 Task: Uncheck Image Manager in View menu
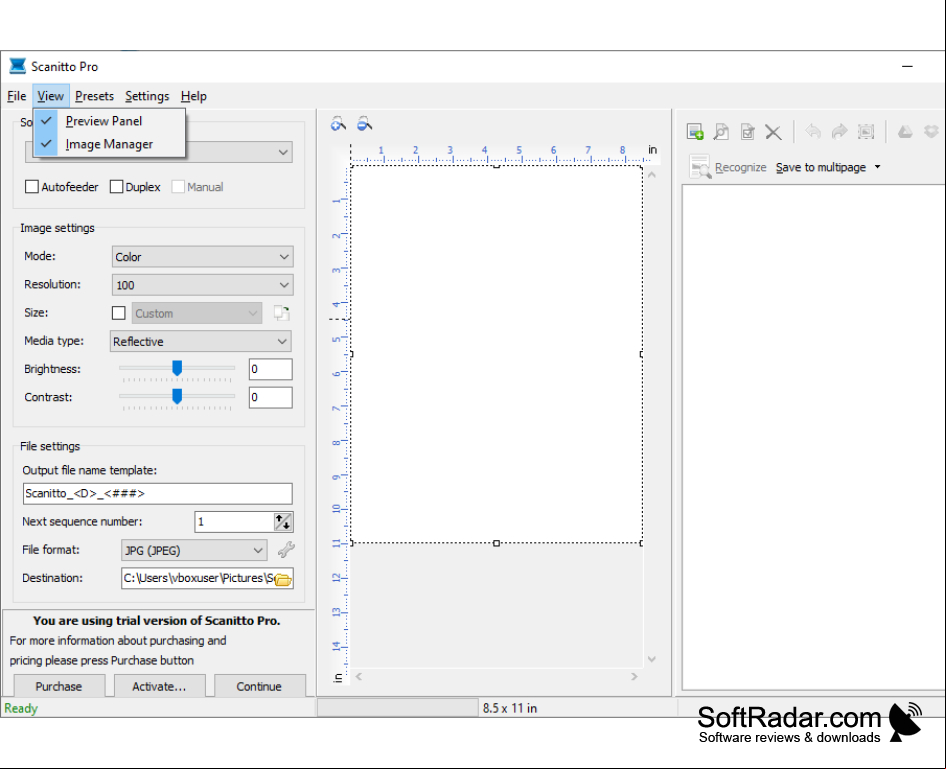click(109, 144)
